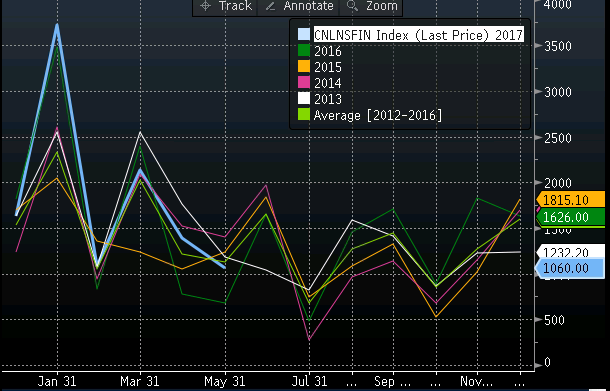
Task: Click the magnifier icon beside Zoom
Action: [352, 6]
